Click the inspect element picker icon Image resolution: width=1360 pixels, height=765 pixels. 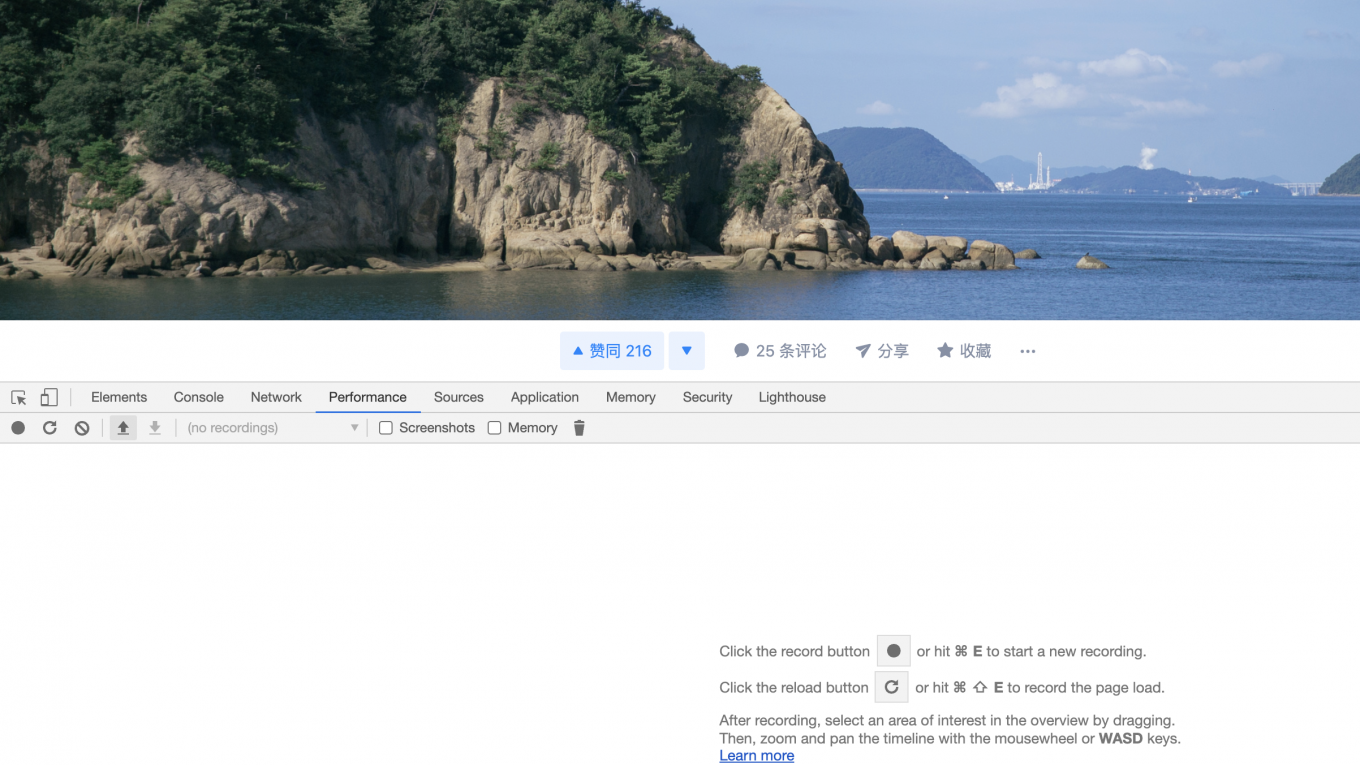[18, 397]
